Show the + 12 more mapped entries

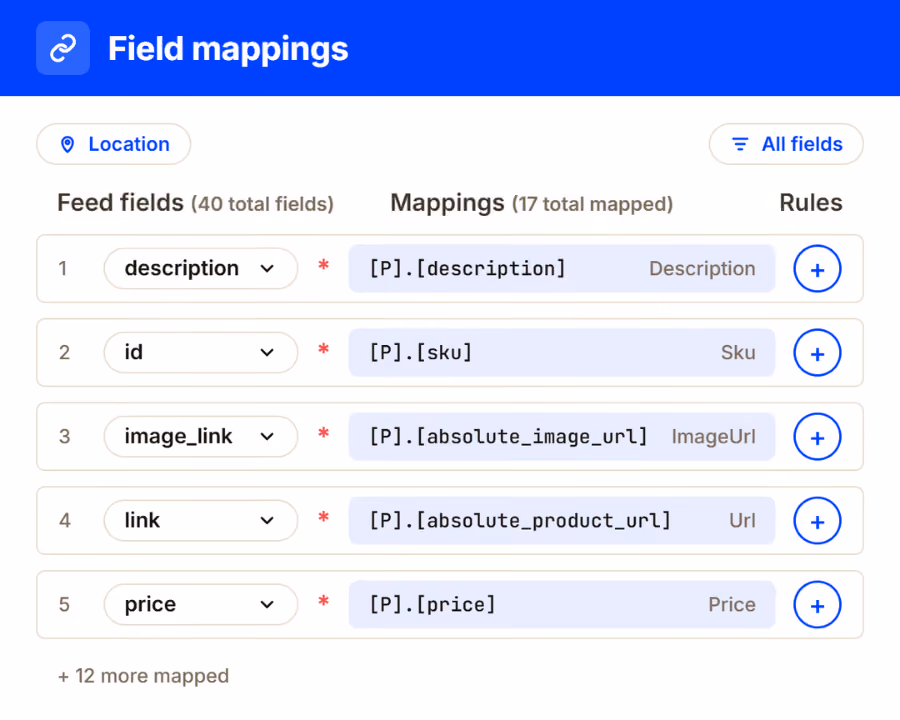pyautogui.click(x=143, y=676)
